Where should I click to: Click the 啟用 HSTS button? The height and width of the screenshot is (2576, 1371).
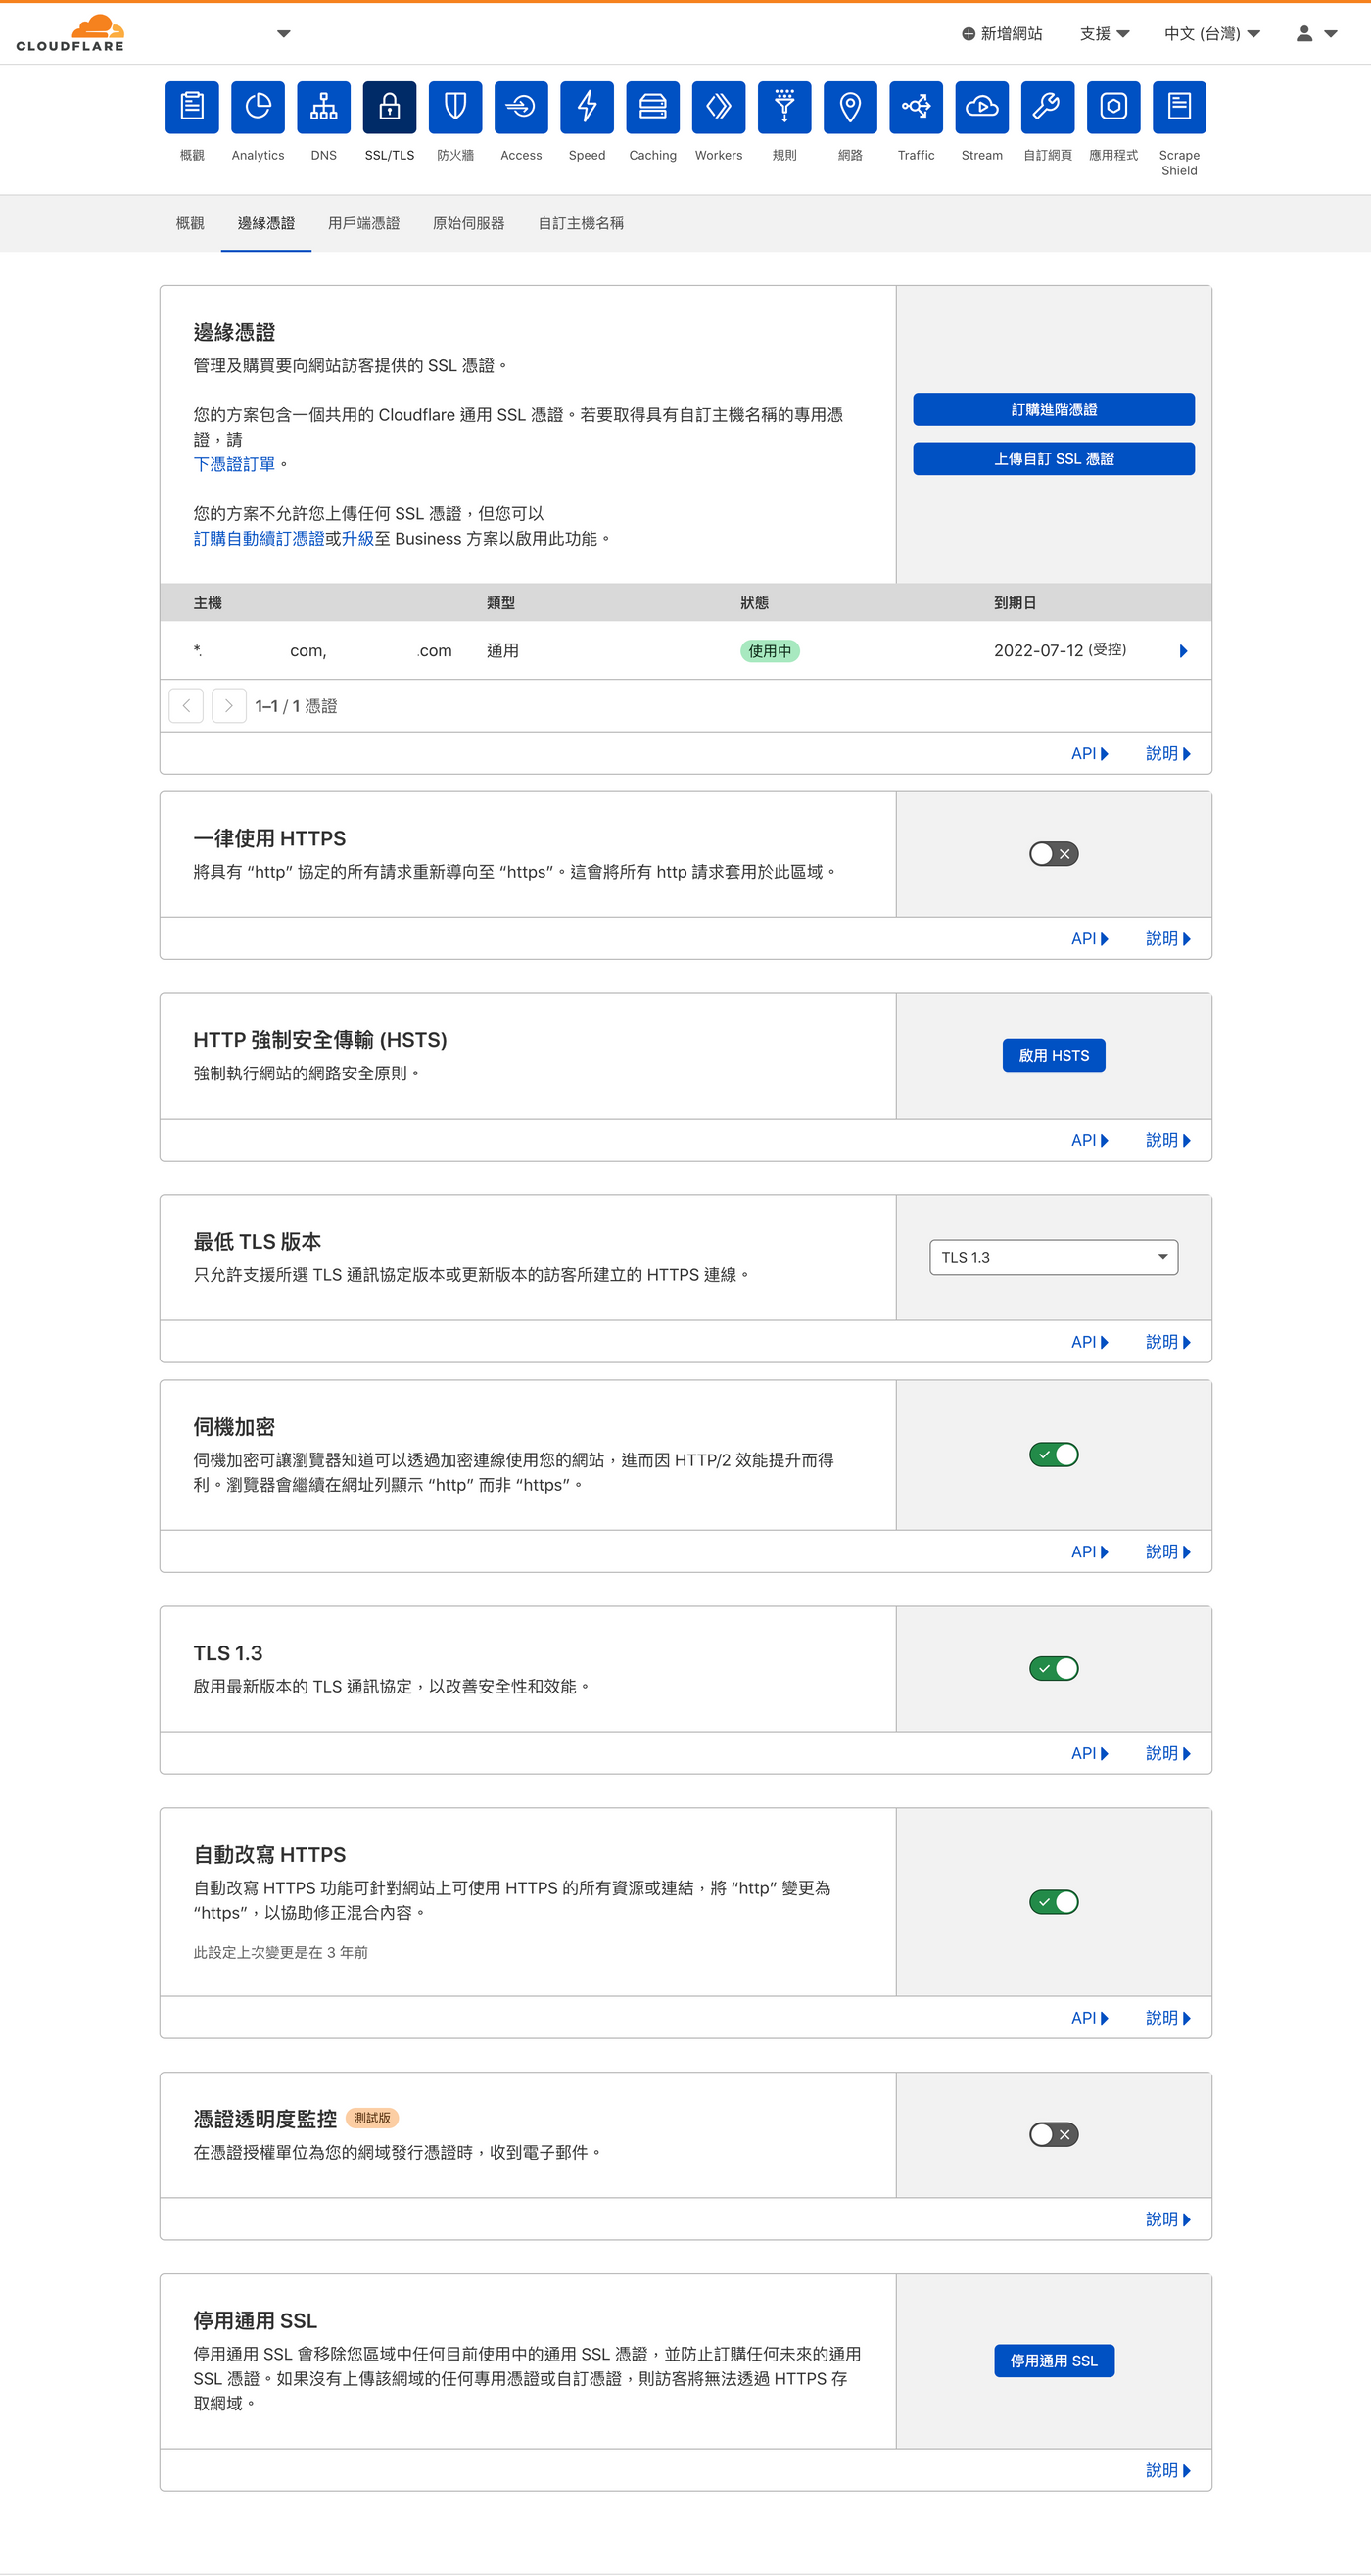pyautogui.click(x=1054, y=1056)
